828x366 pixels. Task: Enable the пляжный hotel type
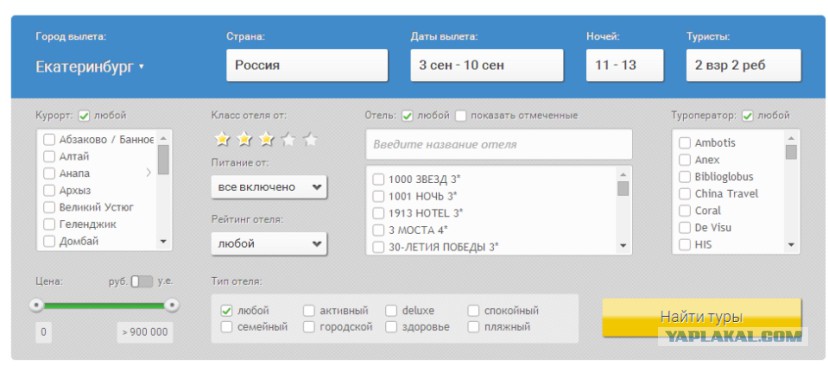pos(473,327)
